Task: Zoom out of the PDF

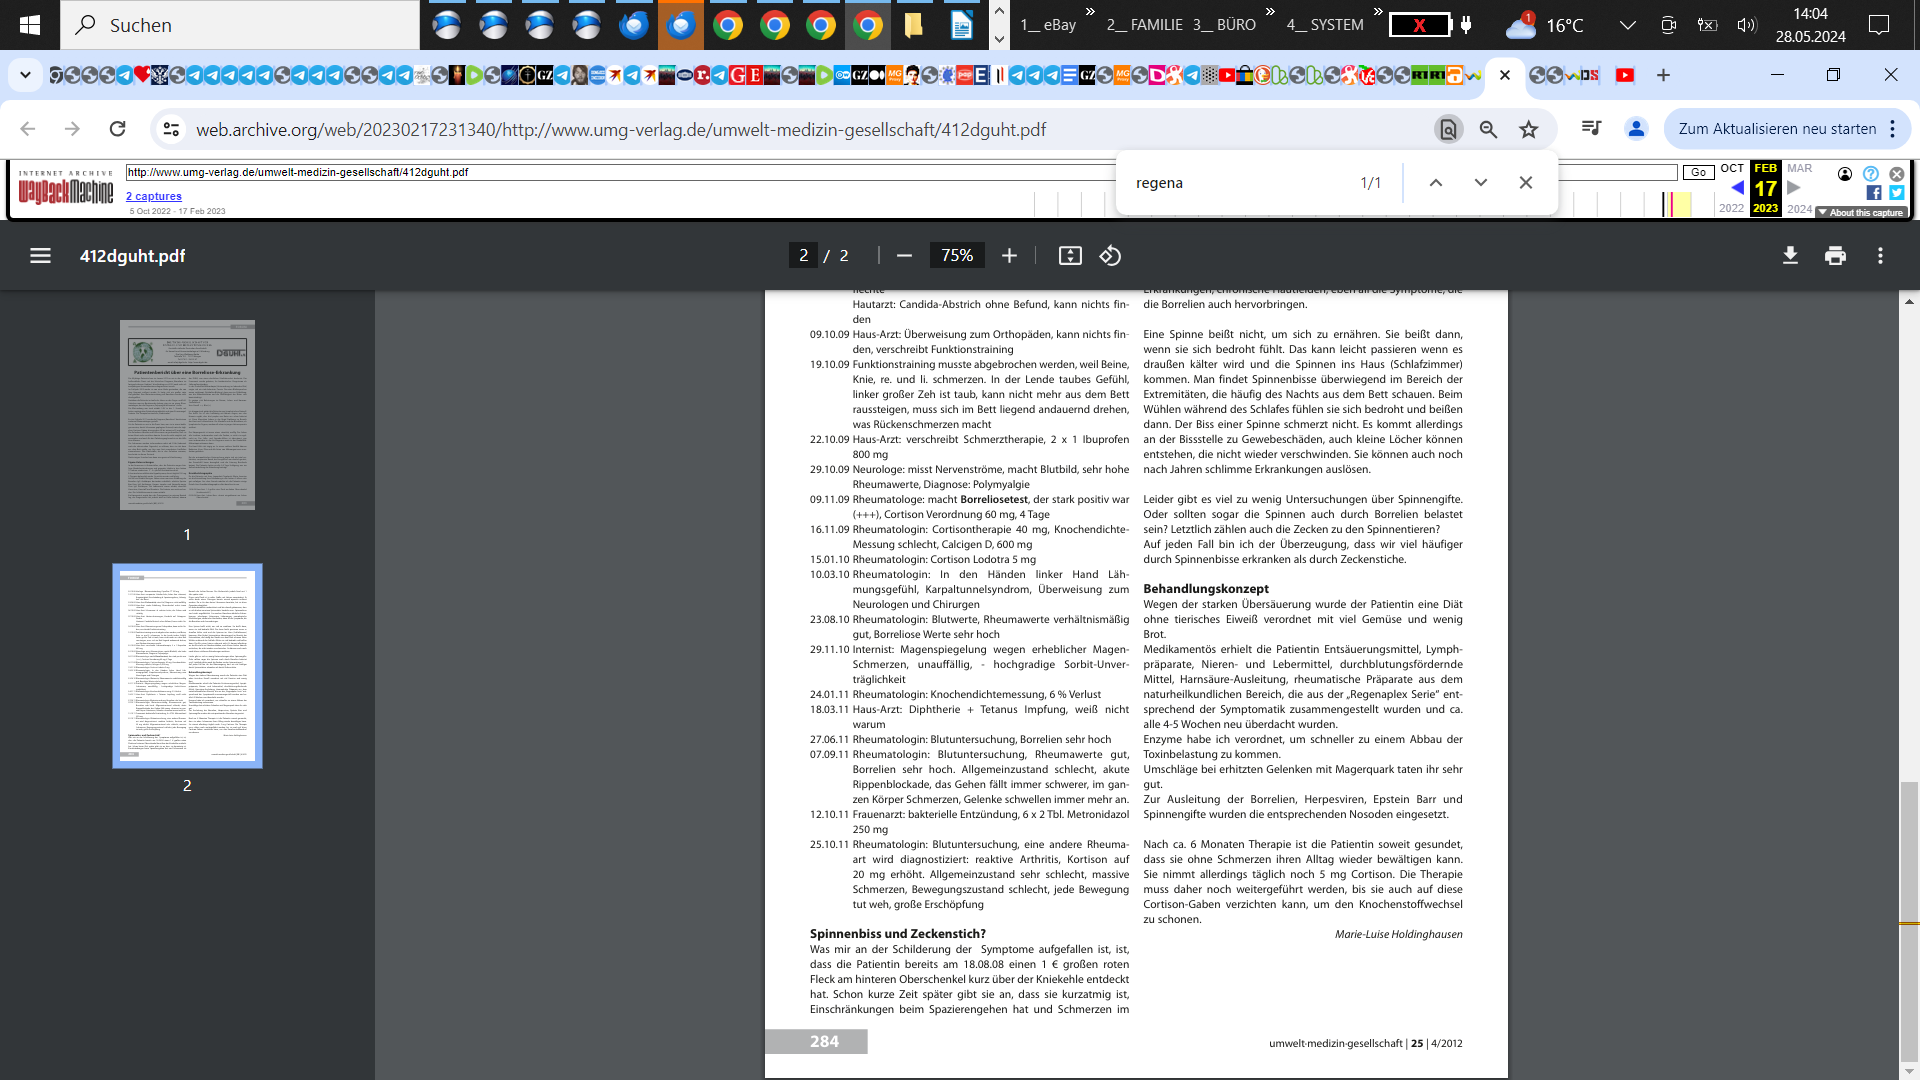Action: [904, 256]
